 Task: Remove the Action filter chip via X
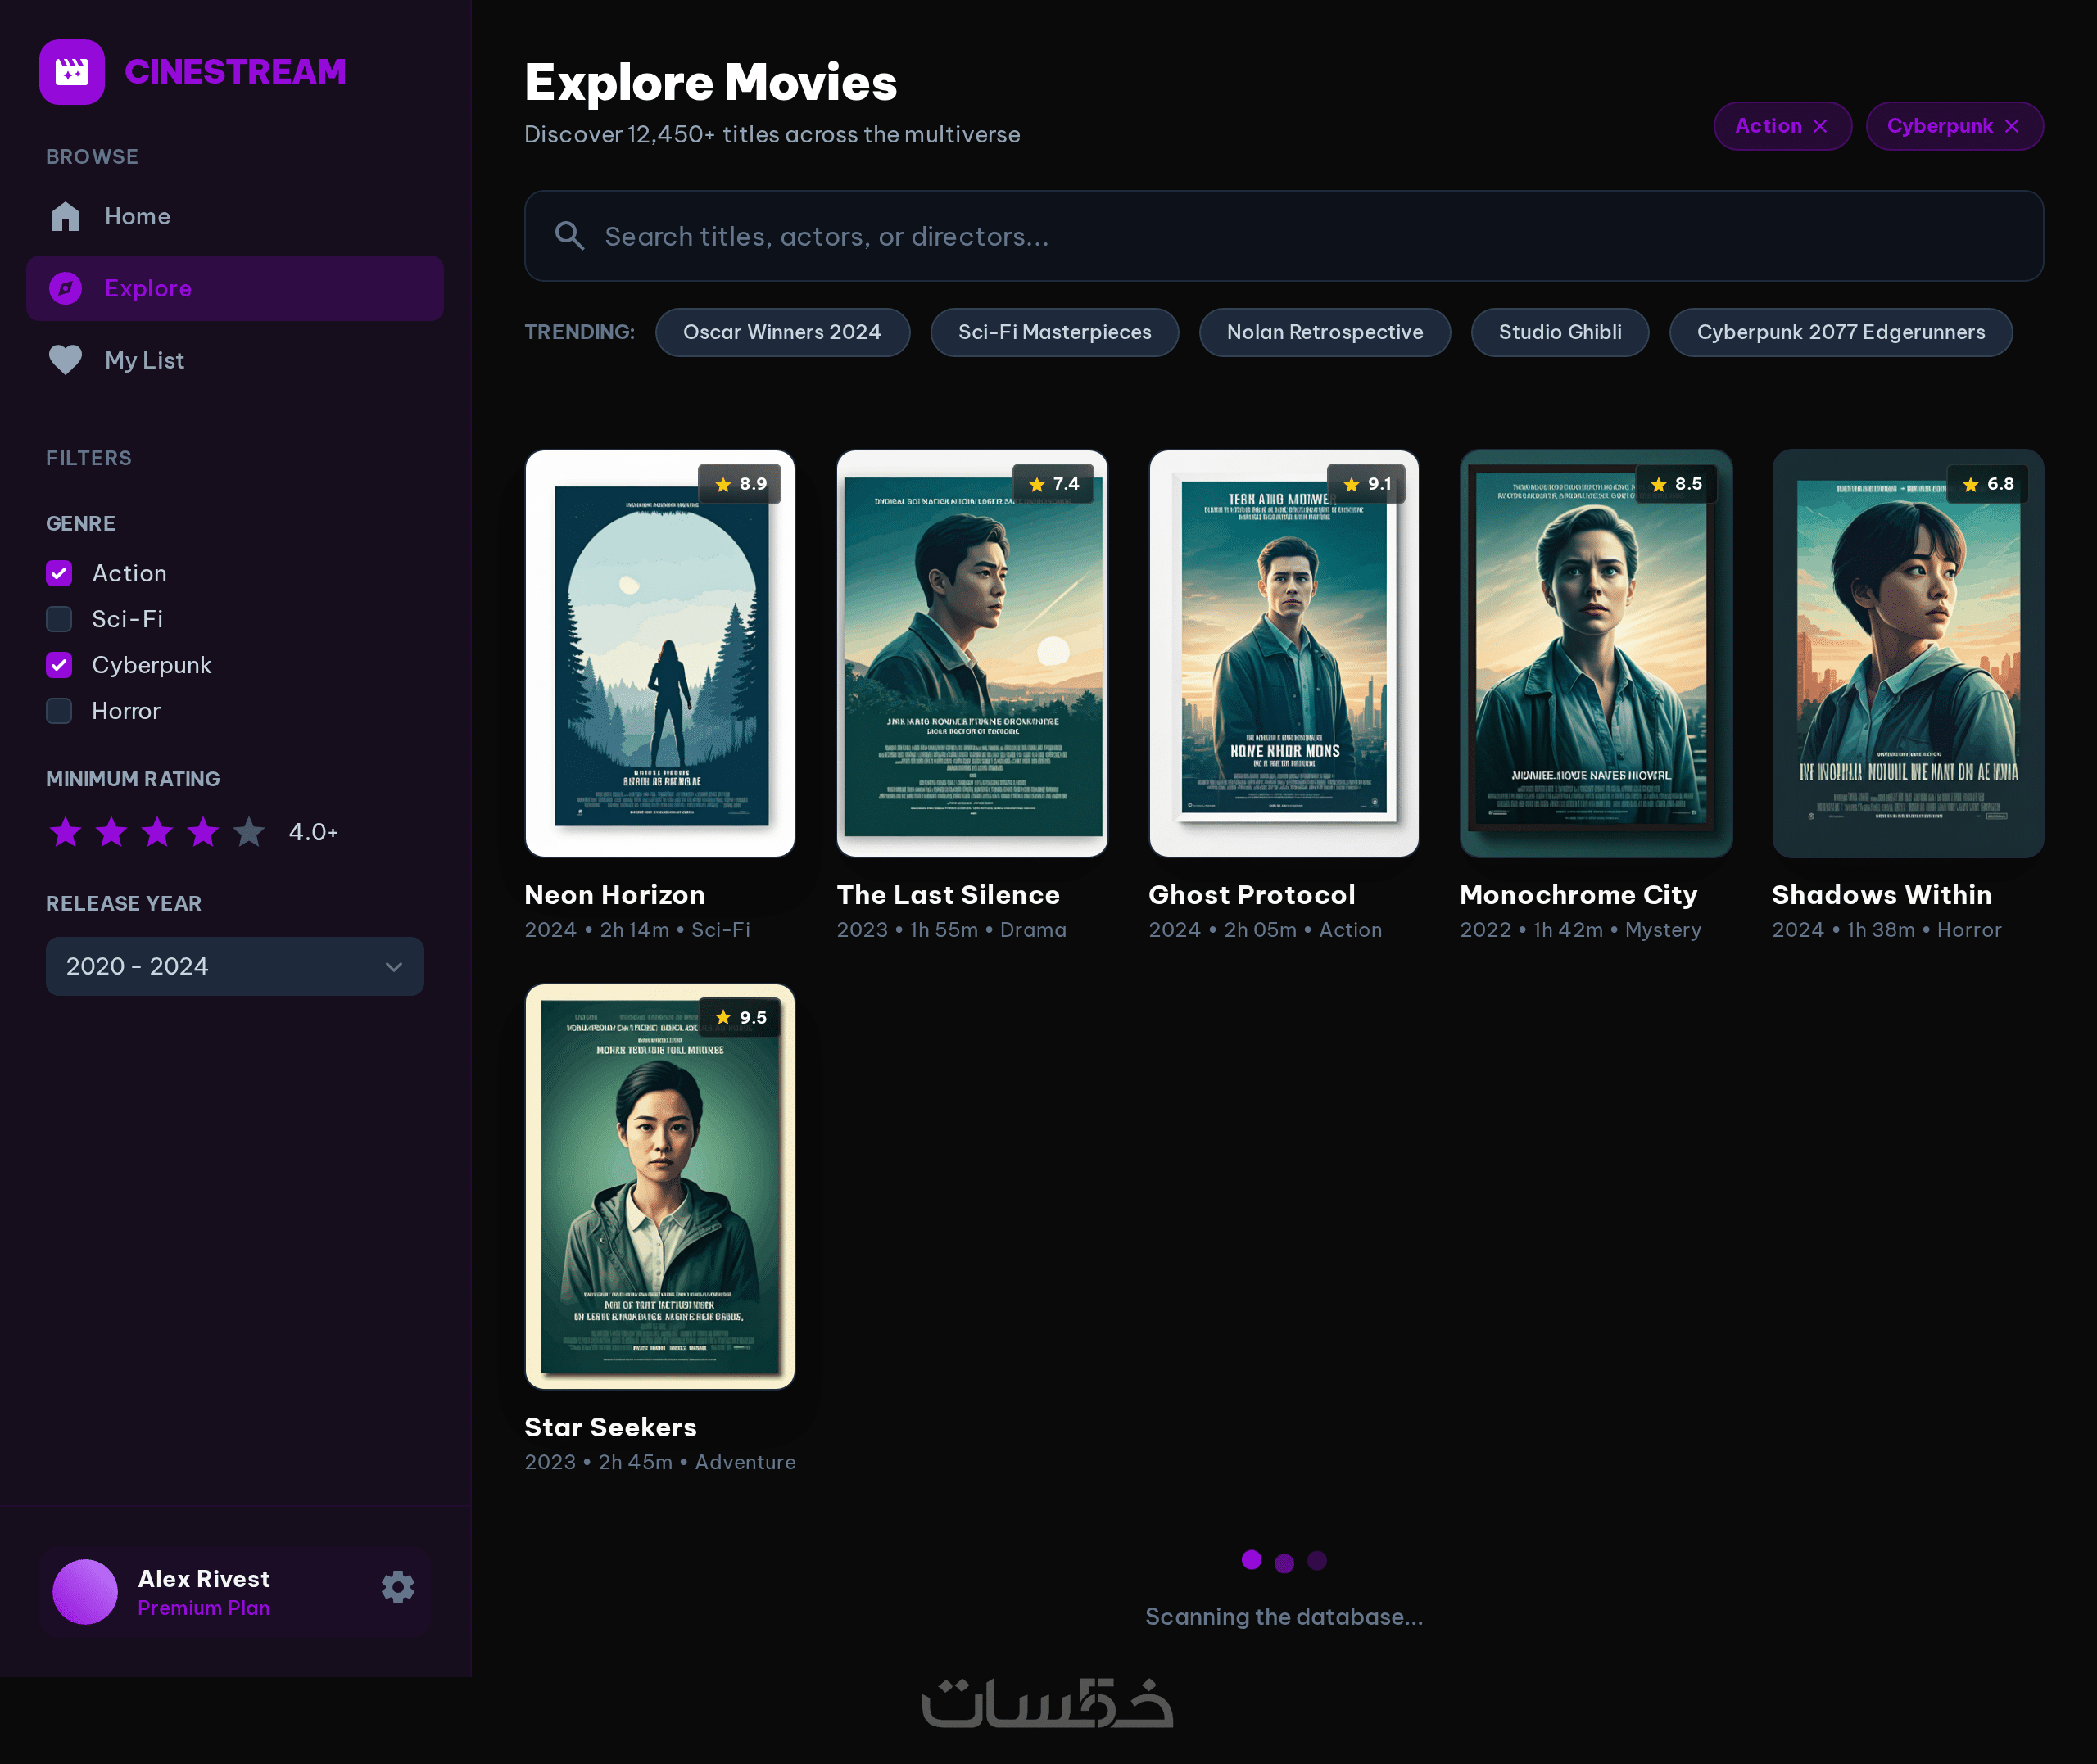click(x=1820, y=126)
